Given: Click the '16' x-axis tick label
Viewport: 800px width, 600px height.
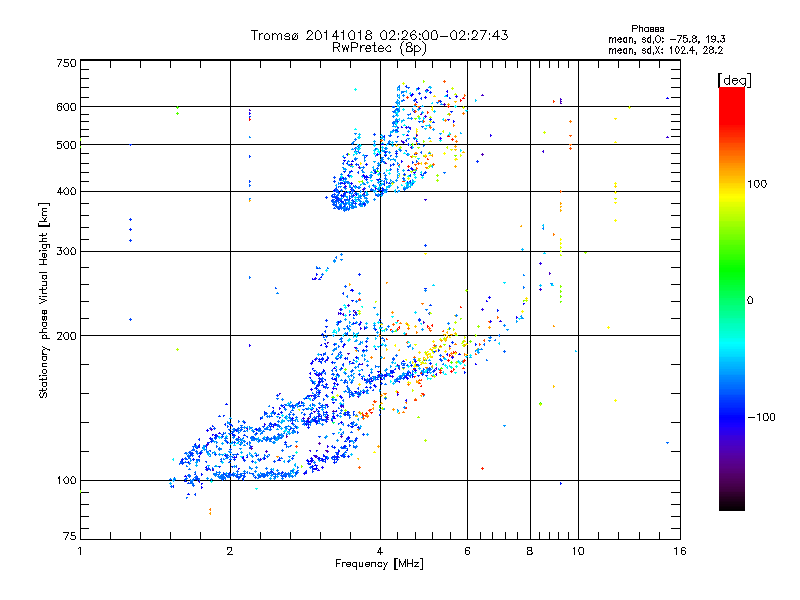Looking at the screenshot, I should [680, 551].
